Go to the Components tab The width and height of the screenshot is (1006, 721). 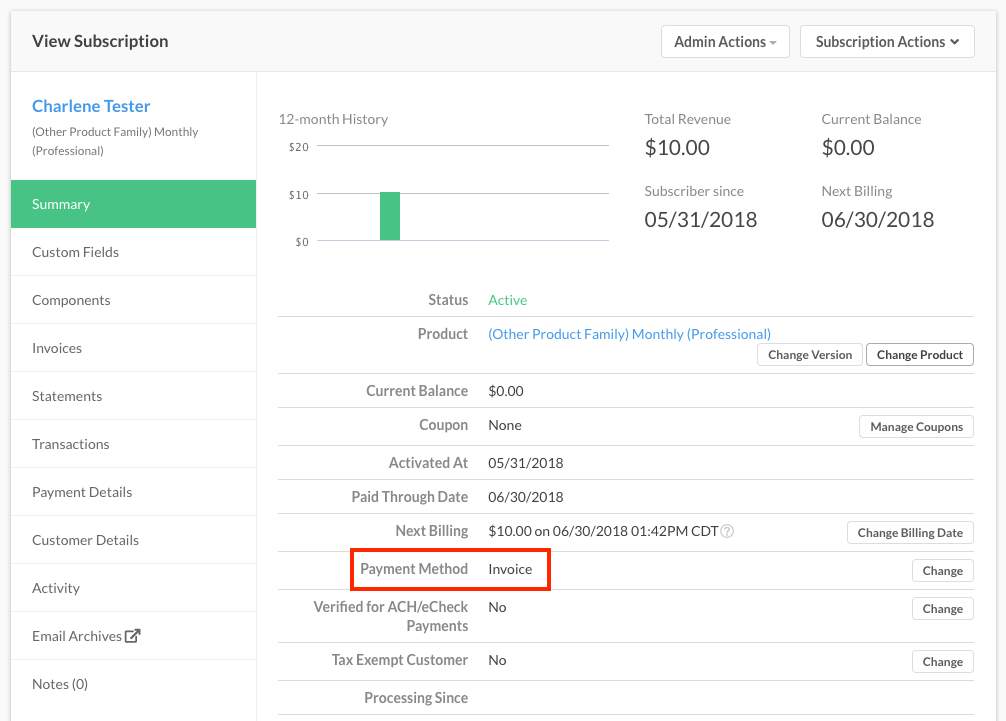71,300
